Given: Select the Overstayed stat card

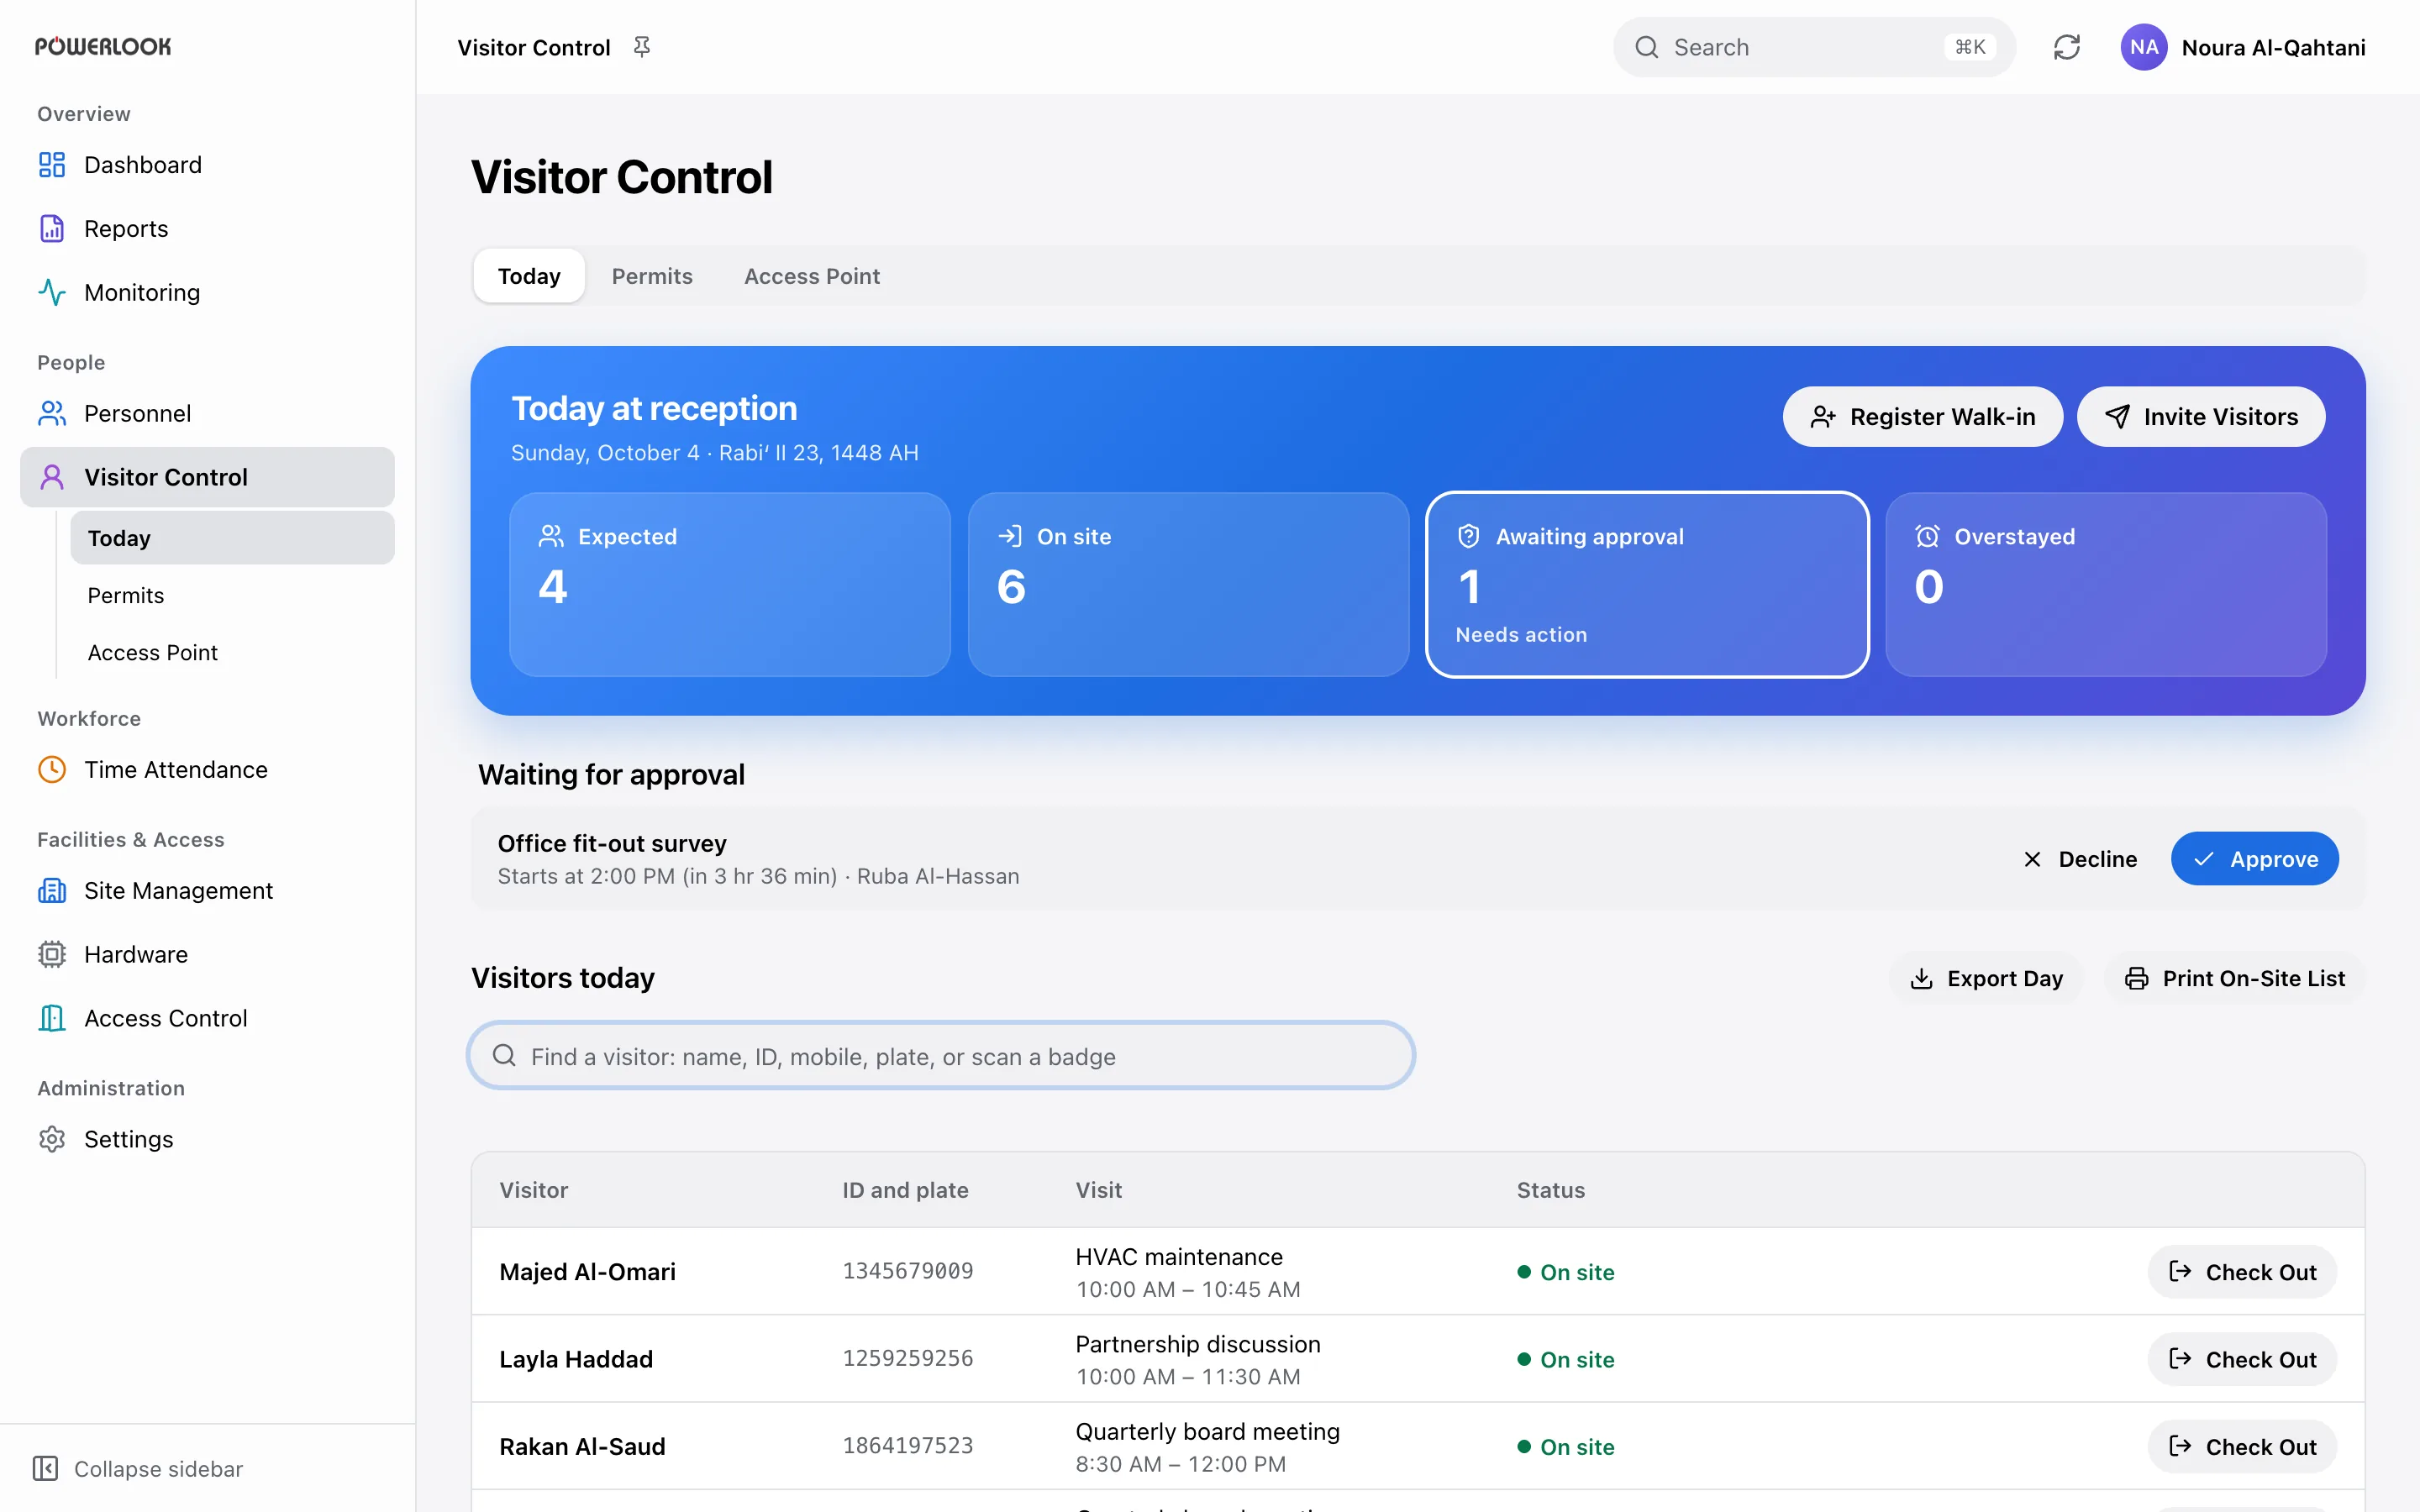Looking at the screenshot, I should [x=2106, y=585].
